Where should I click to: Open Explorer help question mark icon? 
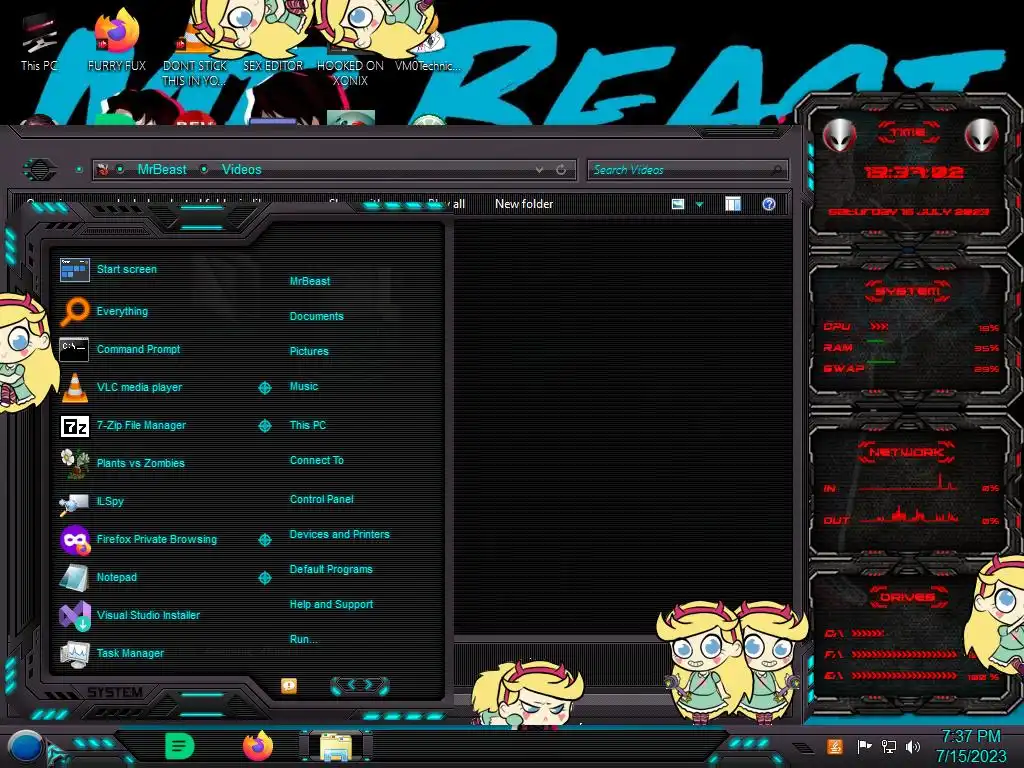click(769, 204)
